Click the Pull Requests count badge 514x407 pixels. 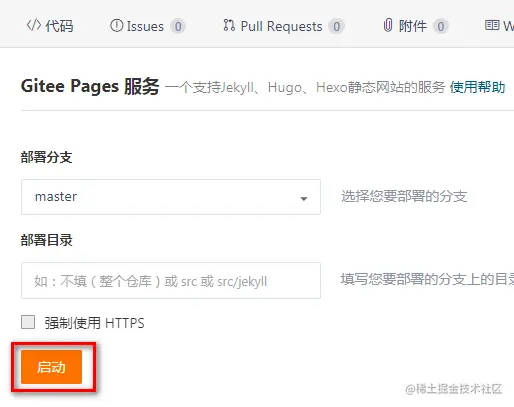point(336,26)
